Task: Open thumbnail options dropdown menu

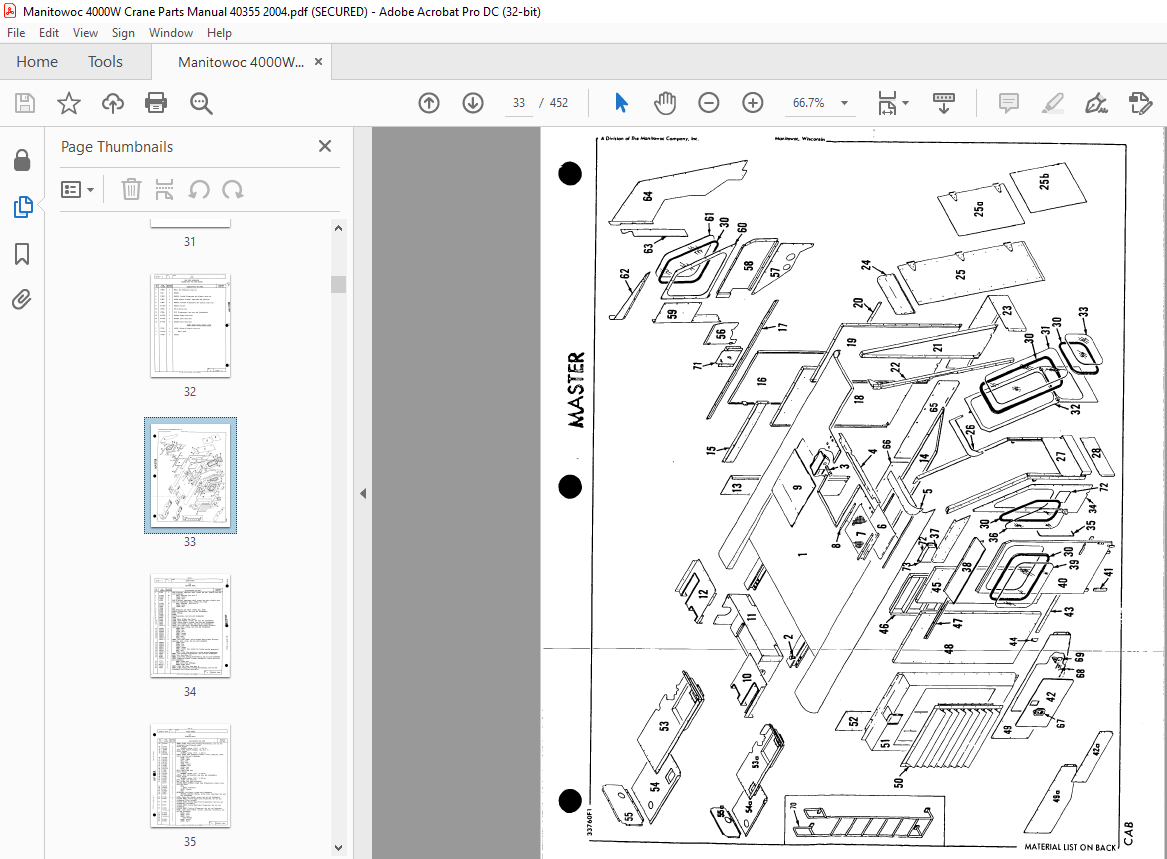Action: pos(77,190)
